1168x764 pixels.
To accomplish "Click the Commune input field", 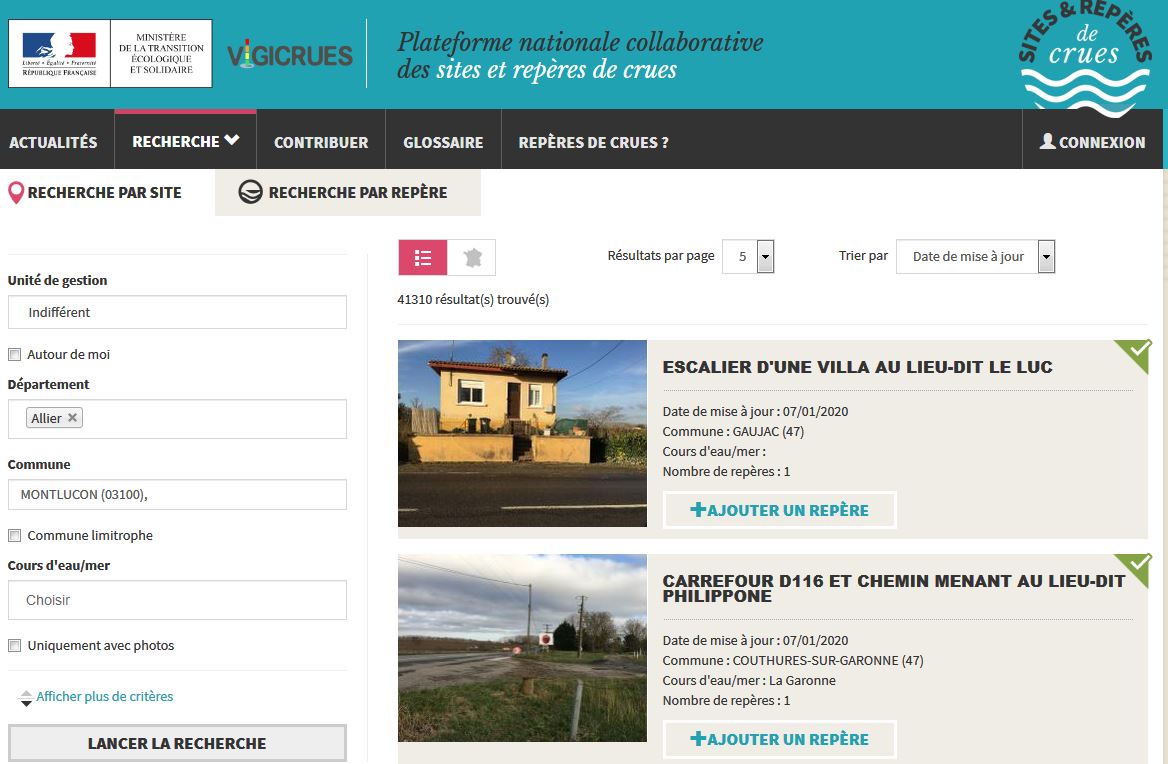I will pyautogui.click(x=177, y=494).
